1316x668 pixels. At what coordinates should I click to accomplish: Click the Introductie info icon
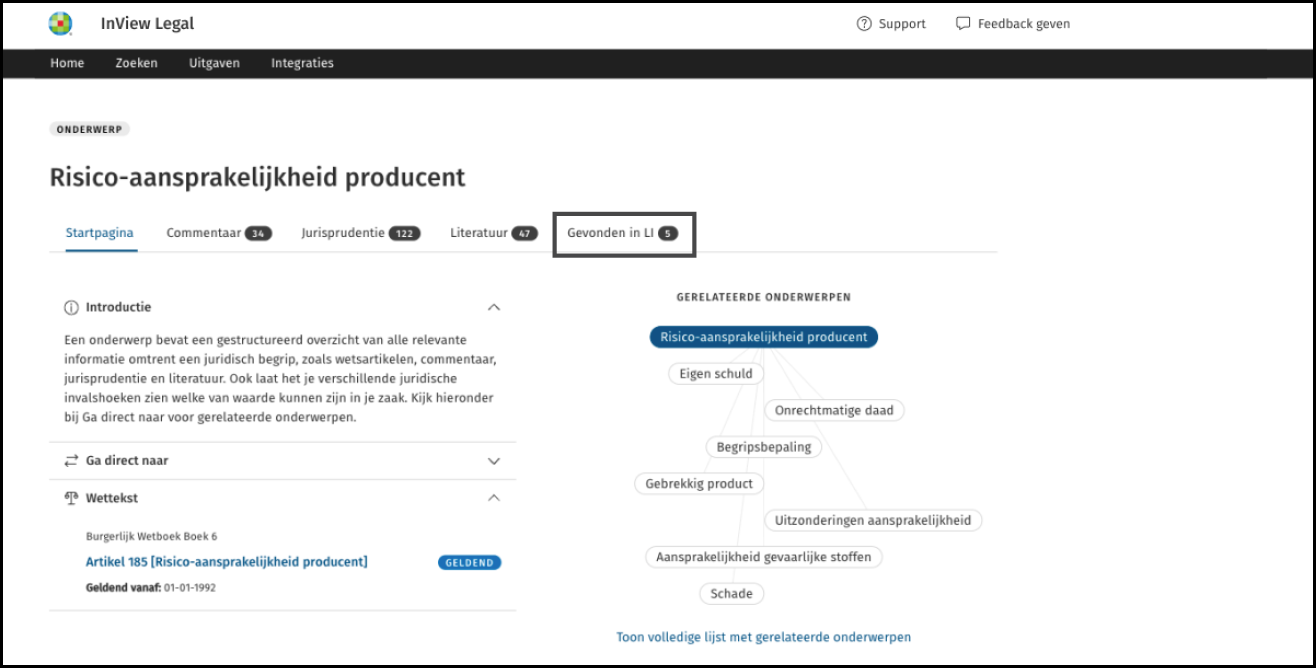(71, 308)
